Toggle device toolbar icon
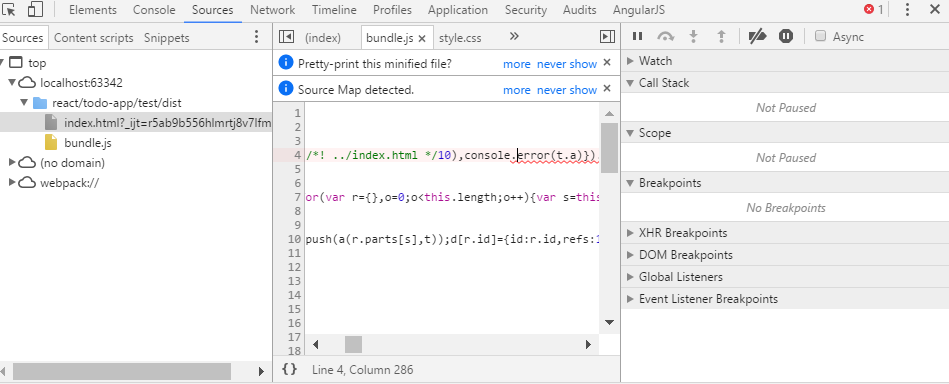 point(35,10)
